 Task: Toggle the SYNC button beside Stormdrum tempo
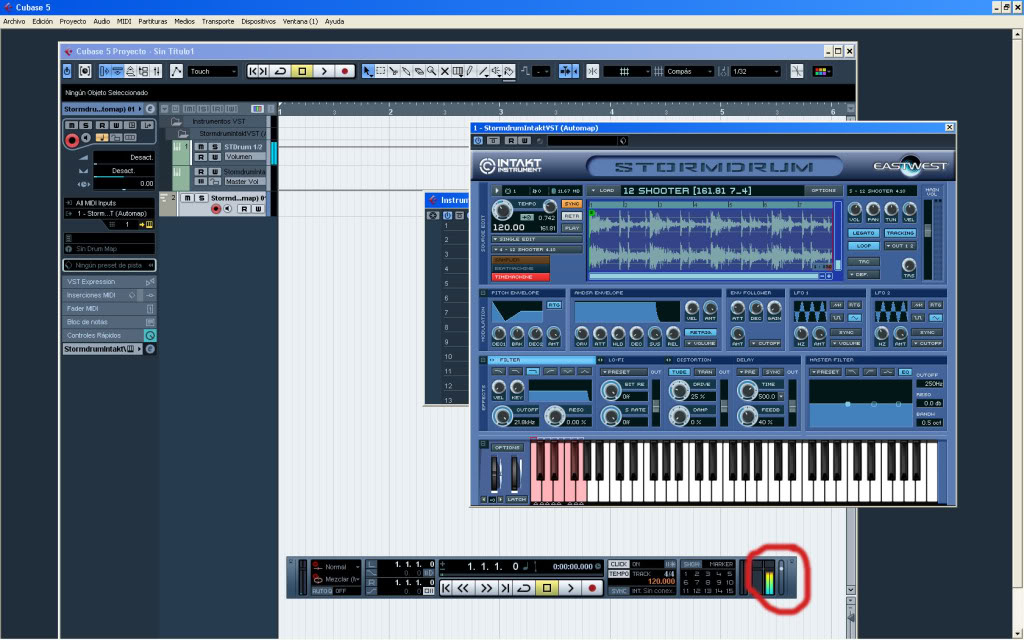tap(572, 204)
